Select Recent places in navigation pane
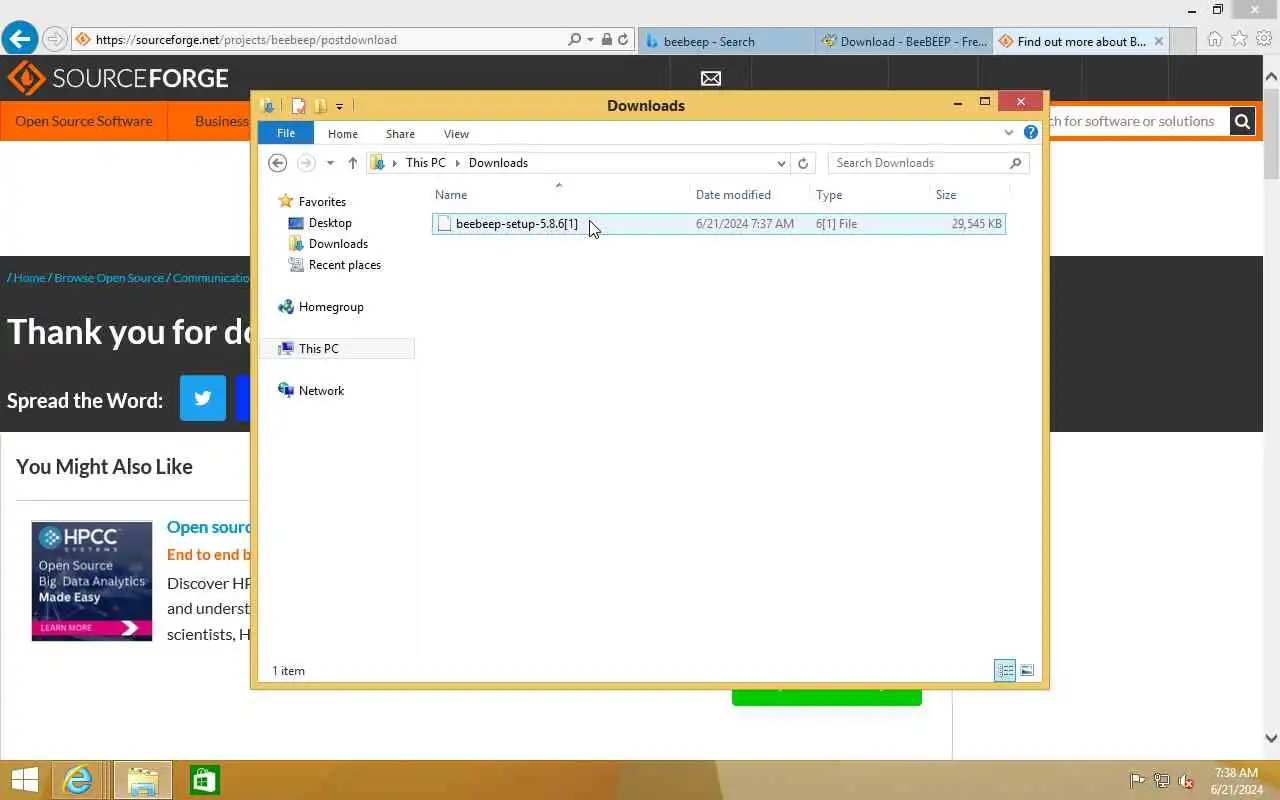The height and width of the screenshot is (800, 1280). coord(344,265)
